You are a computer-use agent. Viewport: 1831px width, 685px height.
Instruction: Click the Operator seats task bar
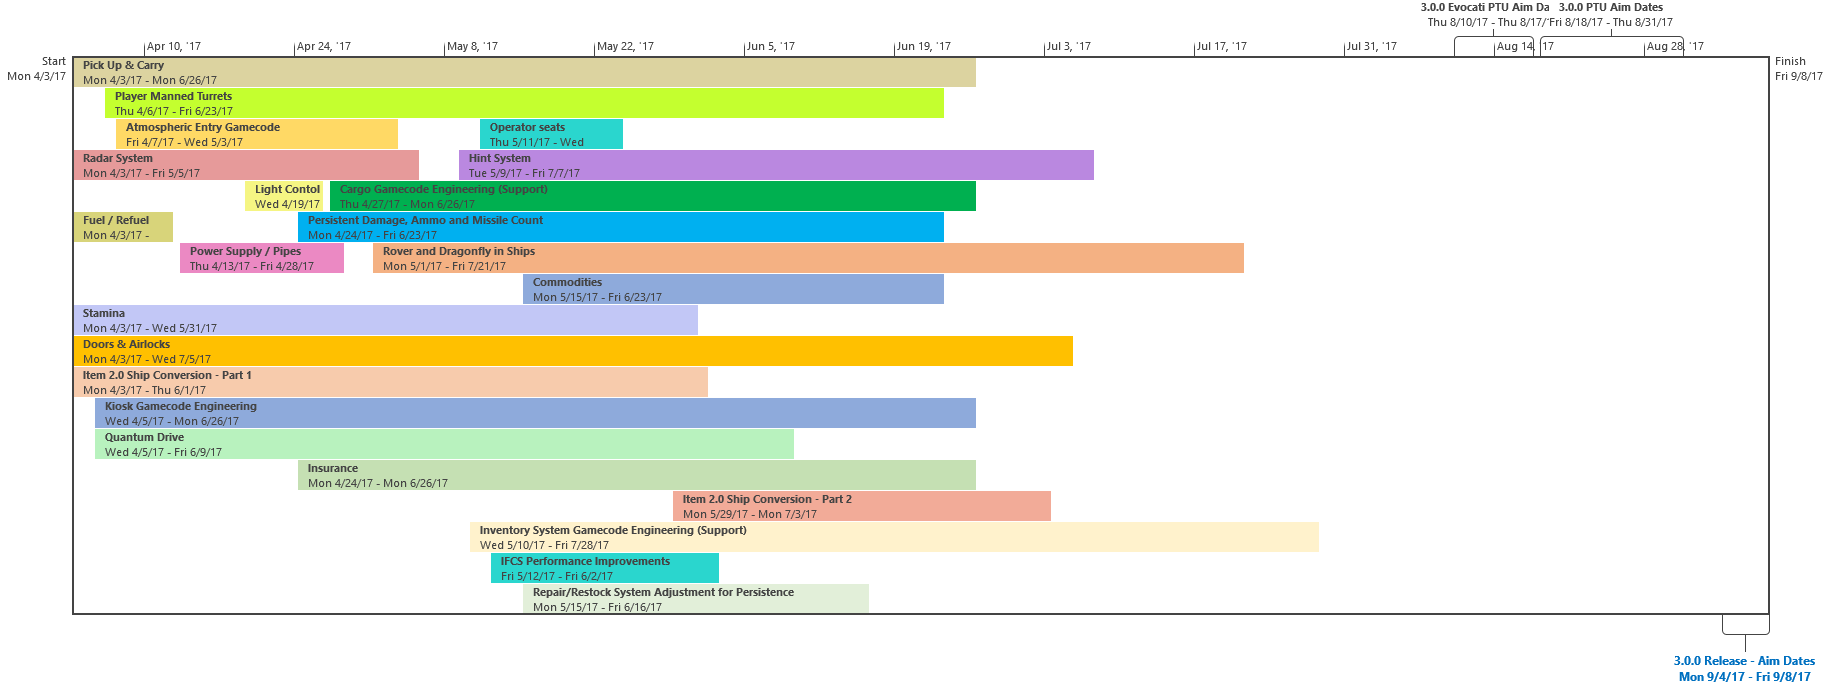click(x=551, y=134)
